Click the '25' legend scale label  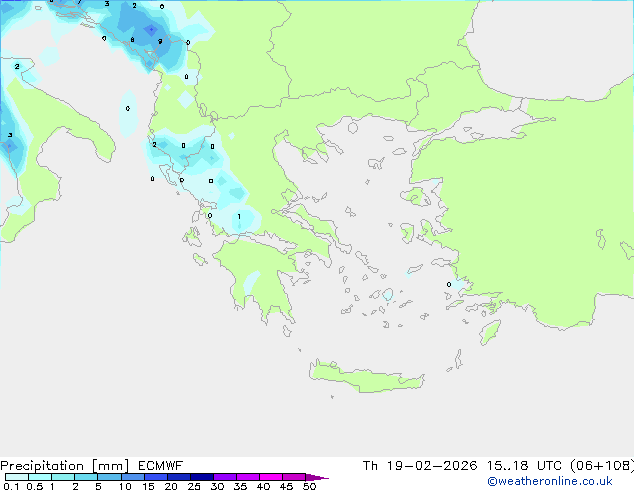[194, 486]
